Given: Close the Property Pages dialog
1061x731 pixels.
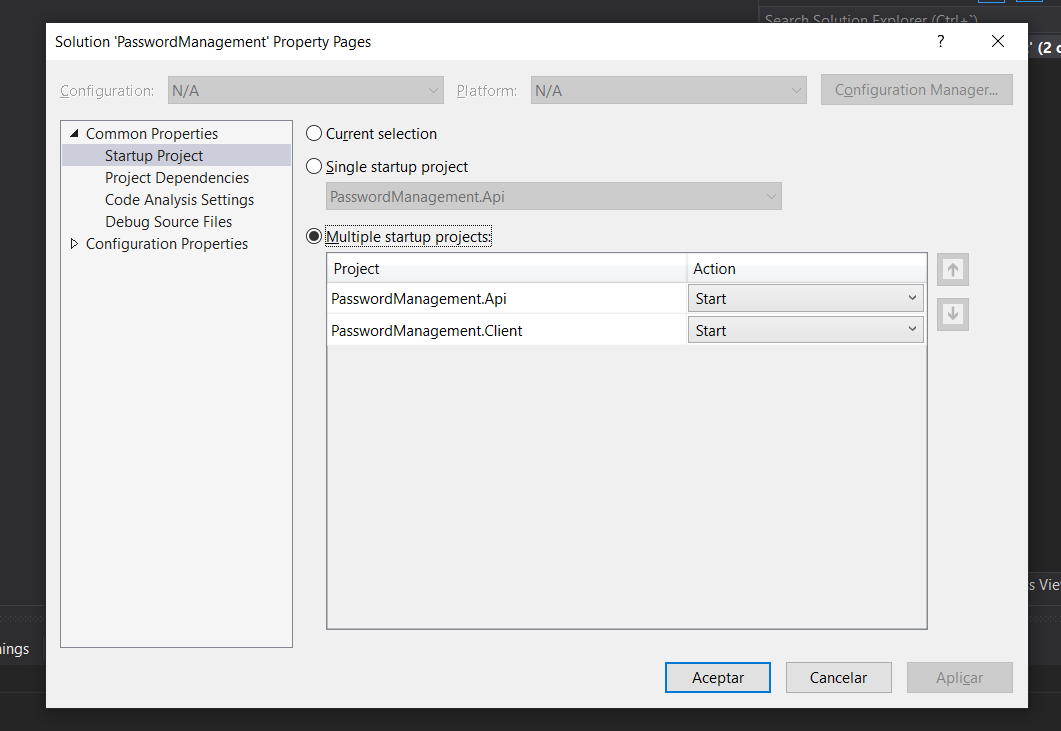Looking at the screenshot, I should click(997, 41).
